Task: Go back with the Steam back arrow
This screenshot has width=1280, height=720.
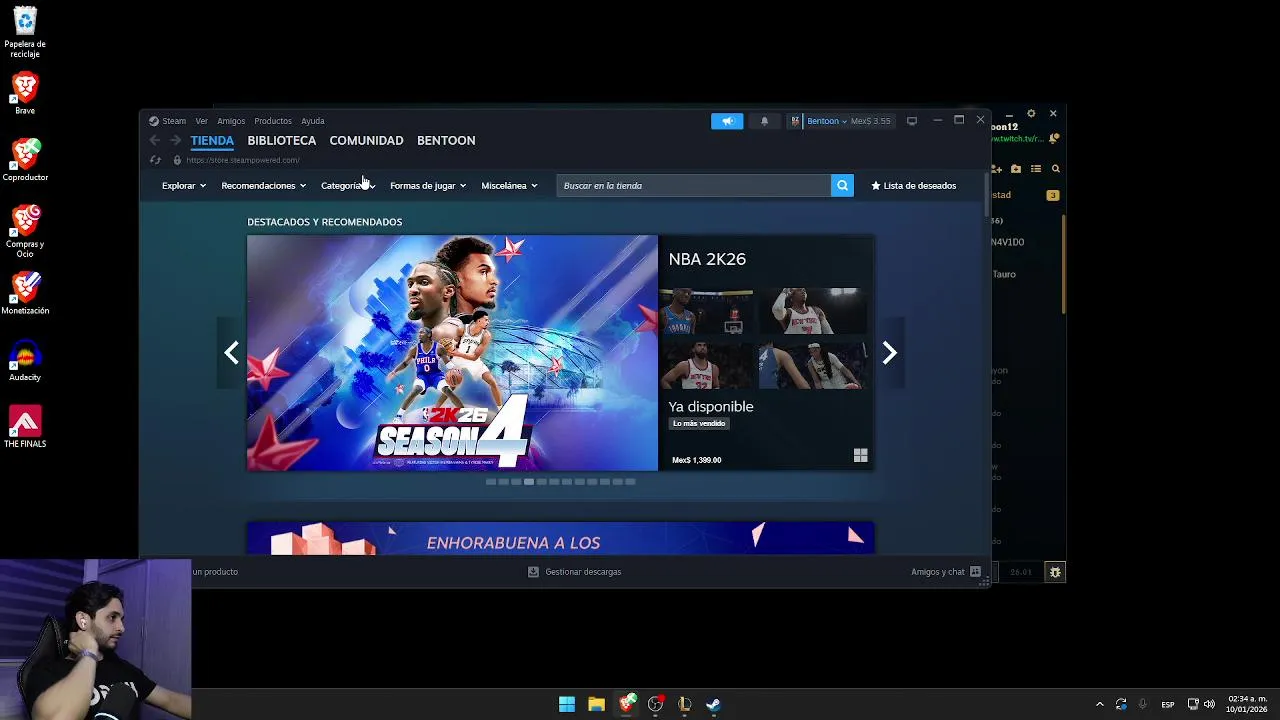Action: click(154, 141)
